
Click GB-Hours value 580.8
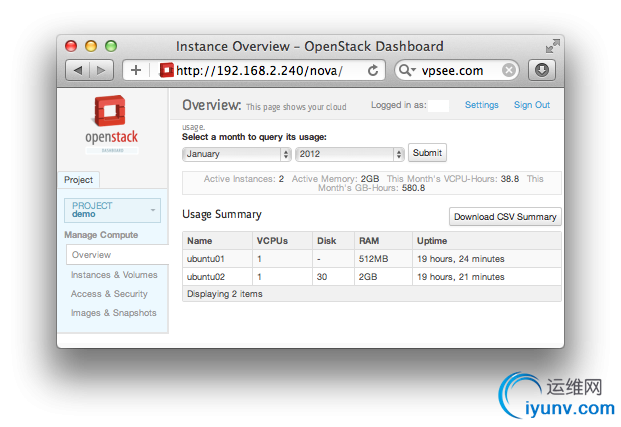[413, 188]
